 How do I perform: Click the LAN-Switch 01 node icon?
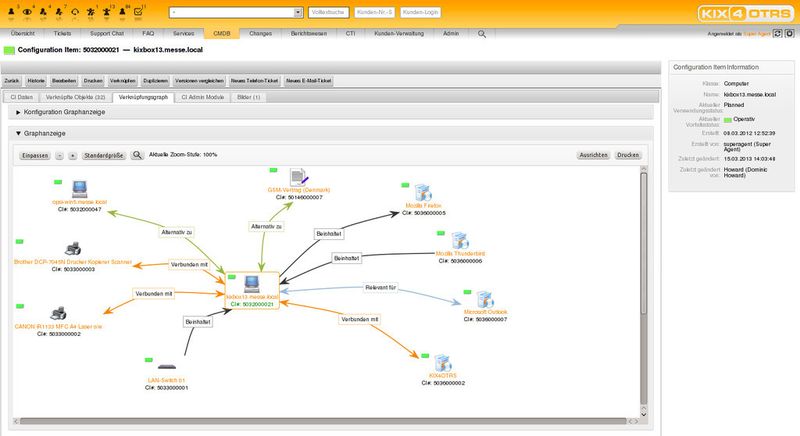click(167, 367)
